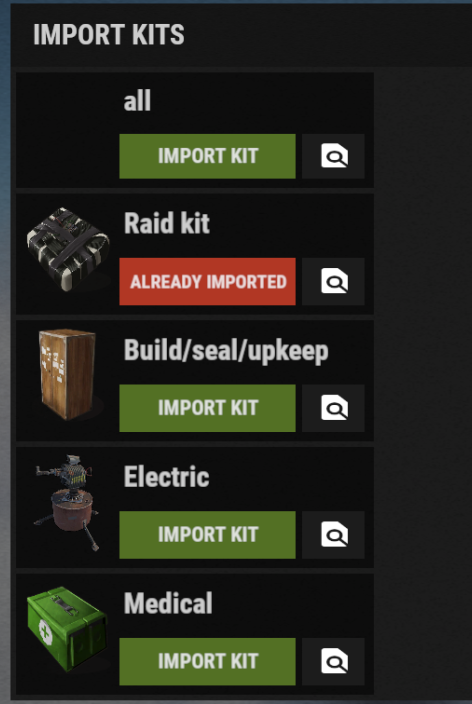The width and height of the screenshot is (472, 704).
Task: Click the red Already Imported button
Action: pyautogui.click(x=207, y=282)
